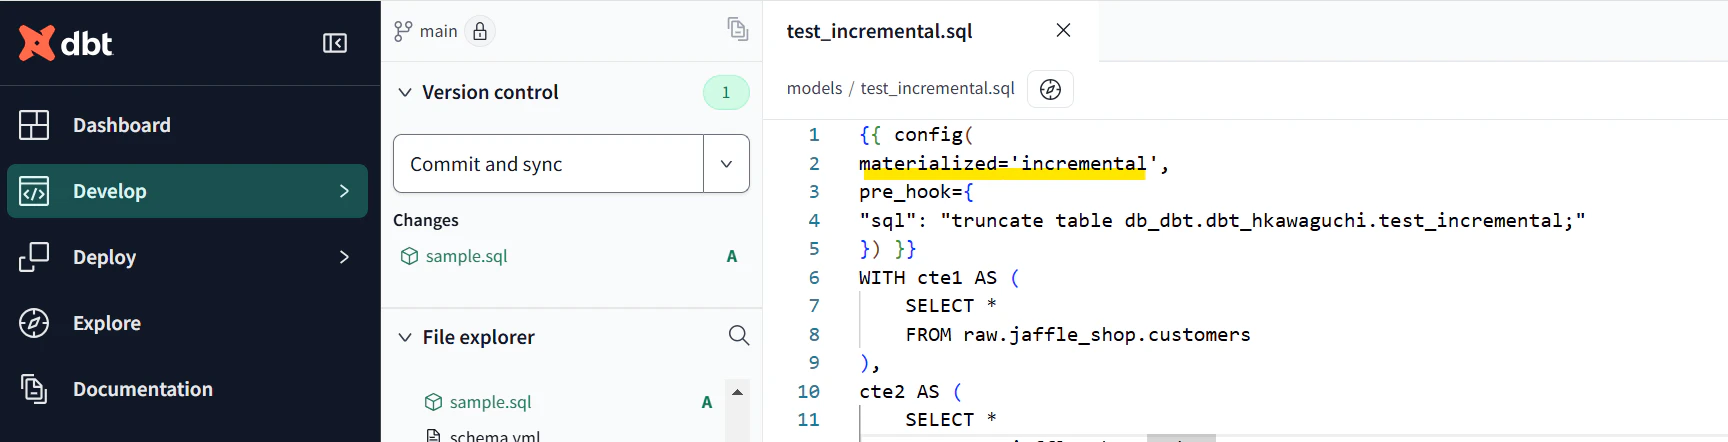Expand the Deploy submenu chevron
This screenshot has height=442, width=1728.
coord(344,257)
